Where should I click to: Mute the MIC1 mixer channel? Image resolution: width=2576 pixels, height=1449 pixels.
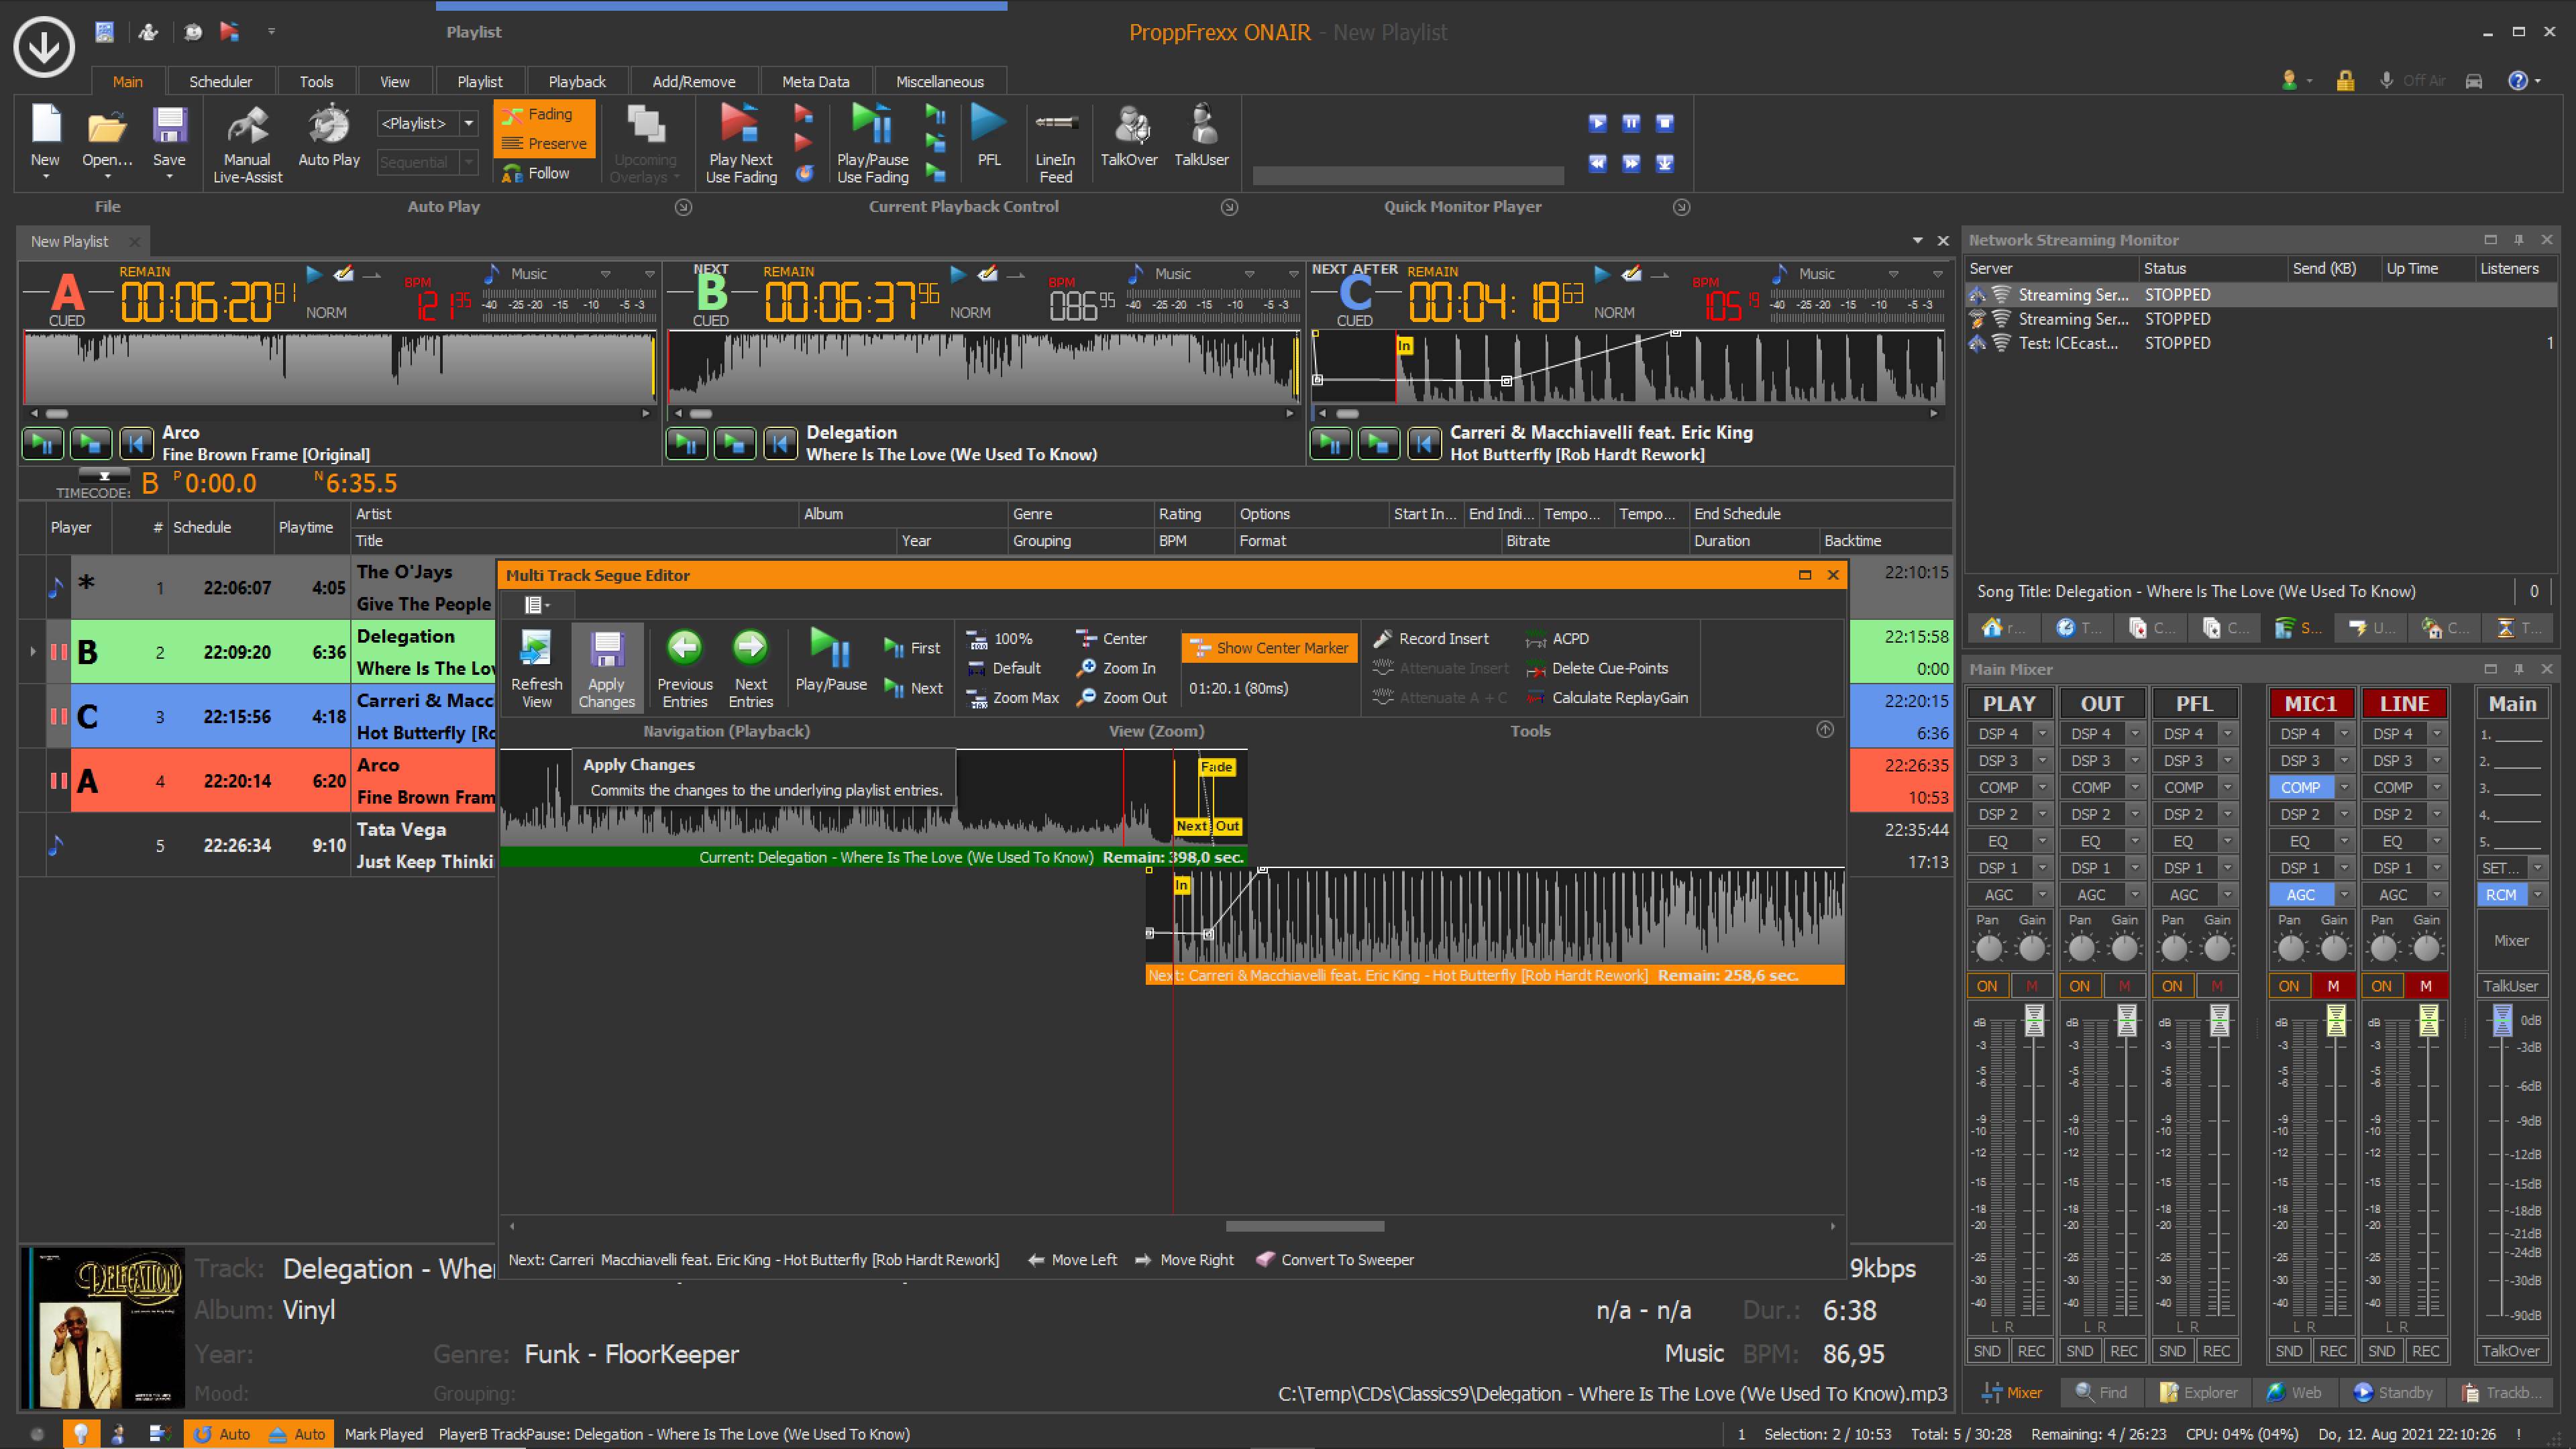(x=2333, y=986)
